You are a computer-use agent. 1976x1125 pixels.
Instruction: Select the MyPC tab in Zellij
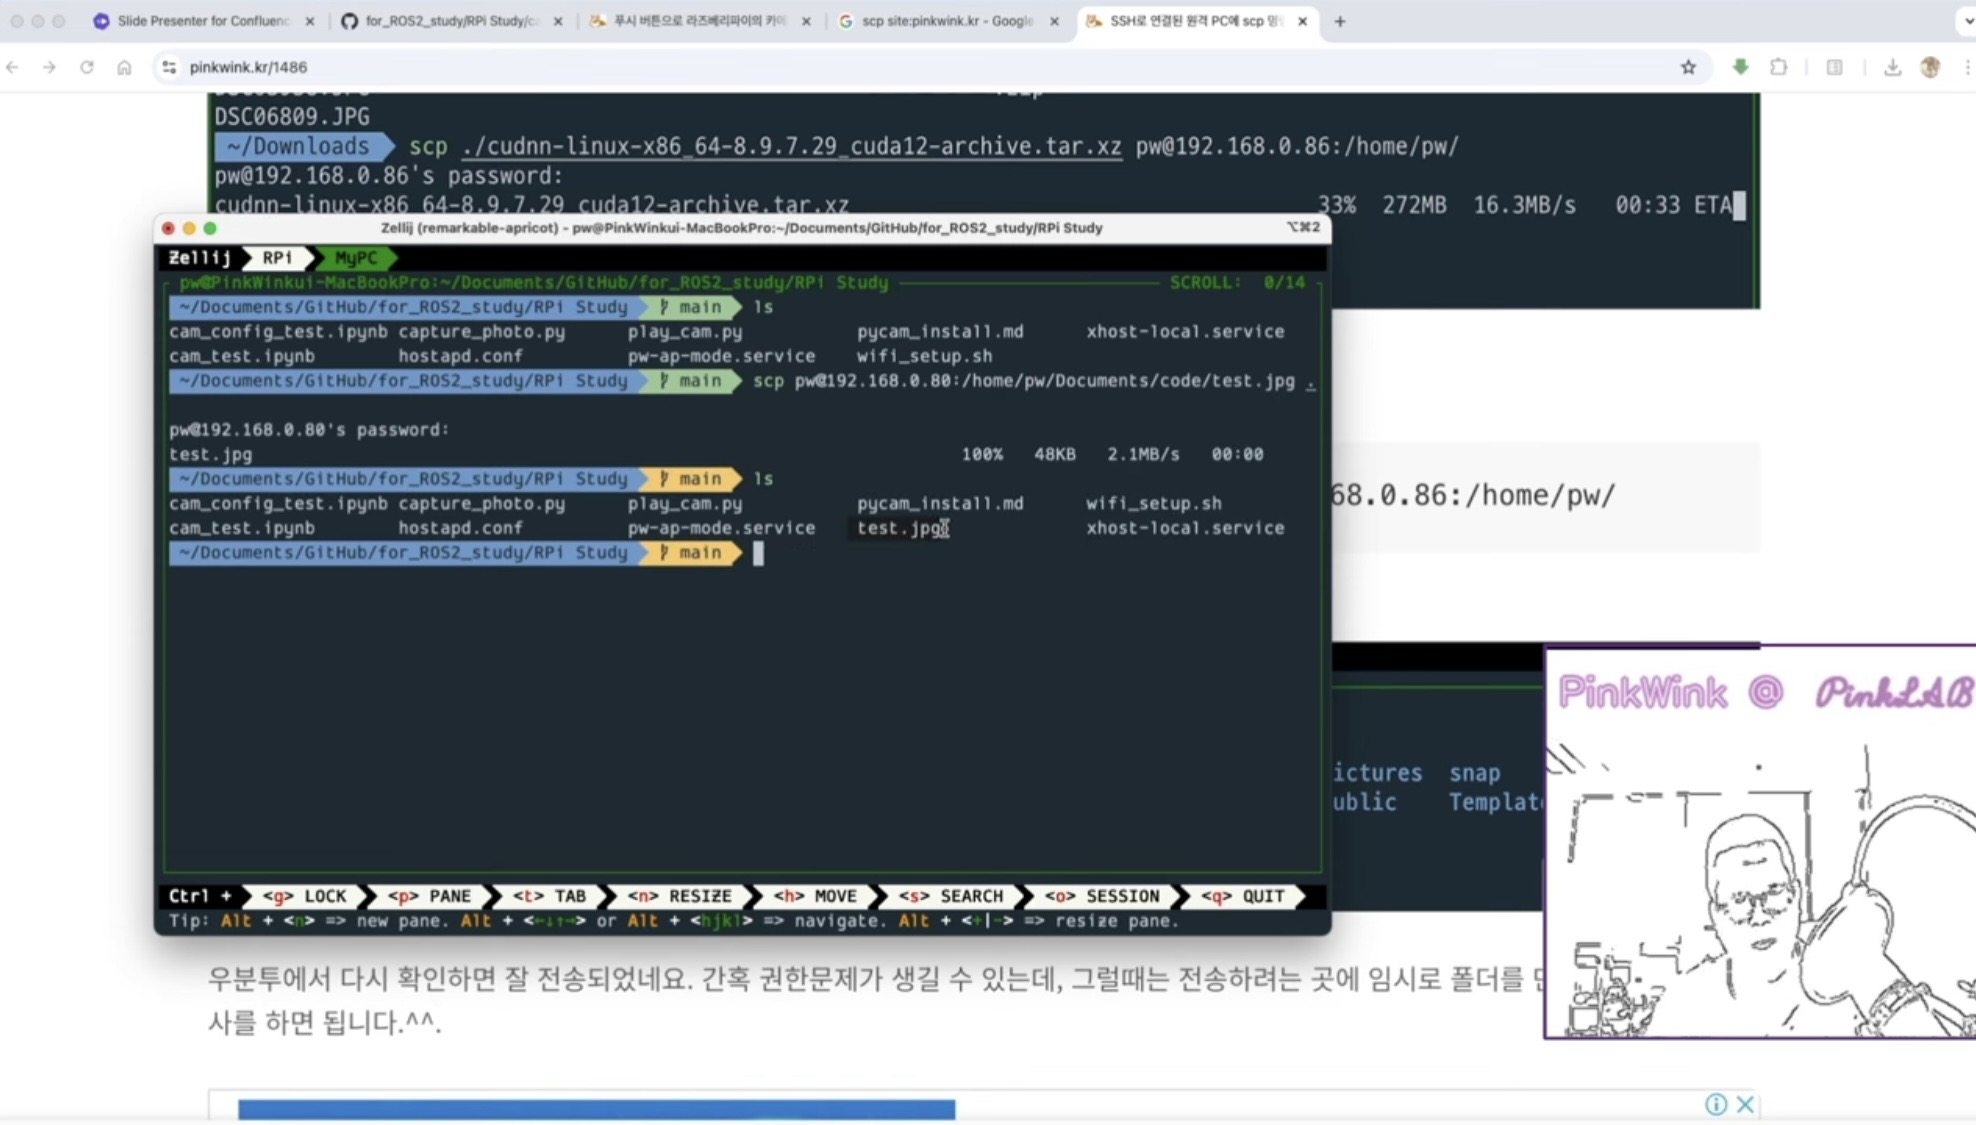click(x=355, y=258)
